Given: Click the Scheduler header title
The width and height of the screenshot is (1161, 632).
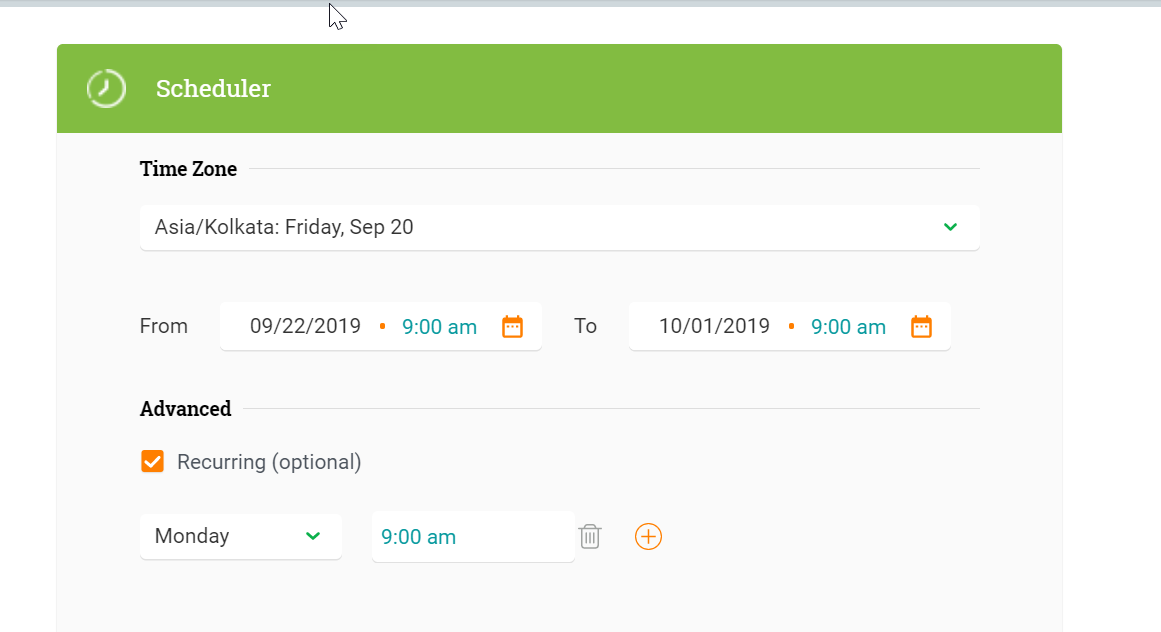Looking at the screenshot, I should pyautogui.click(x=213, y=89).
